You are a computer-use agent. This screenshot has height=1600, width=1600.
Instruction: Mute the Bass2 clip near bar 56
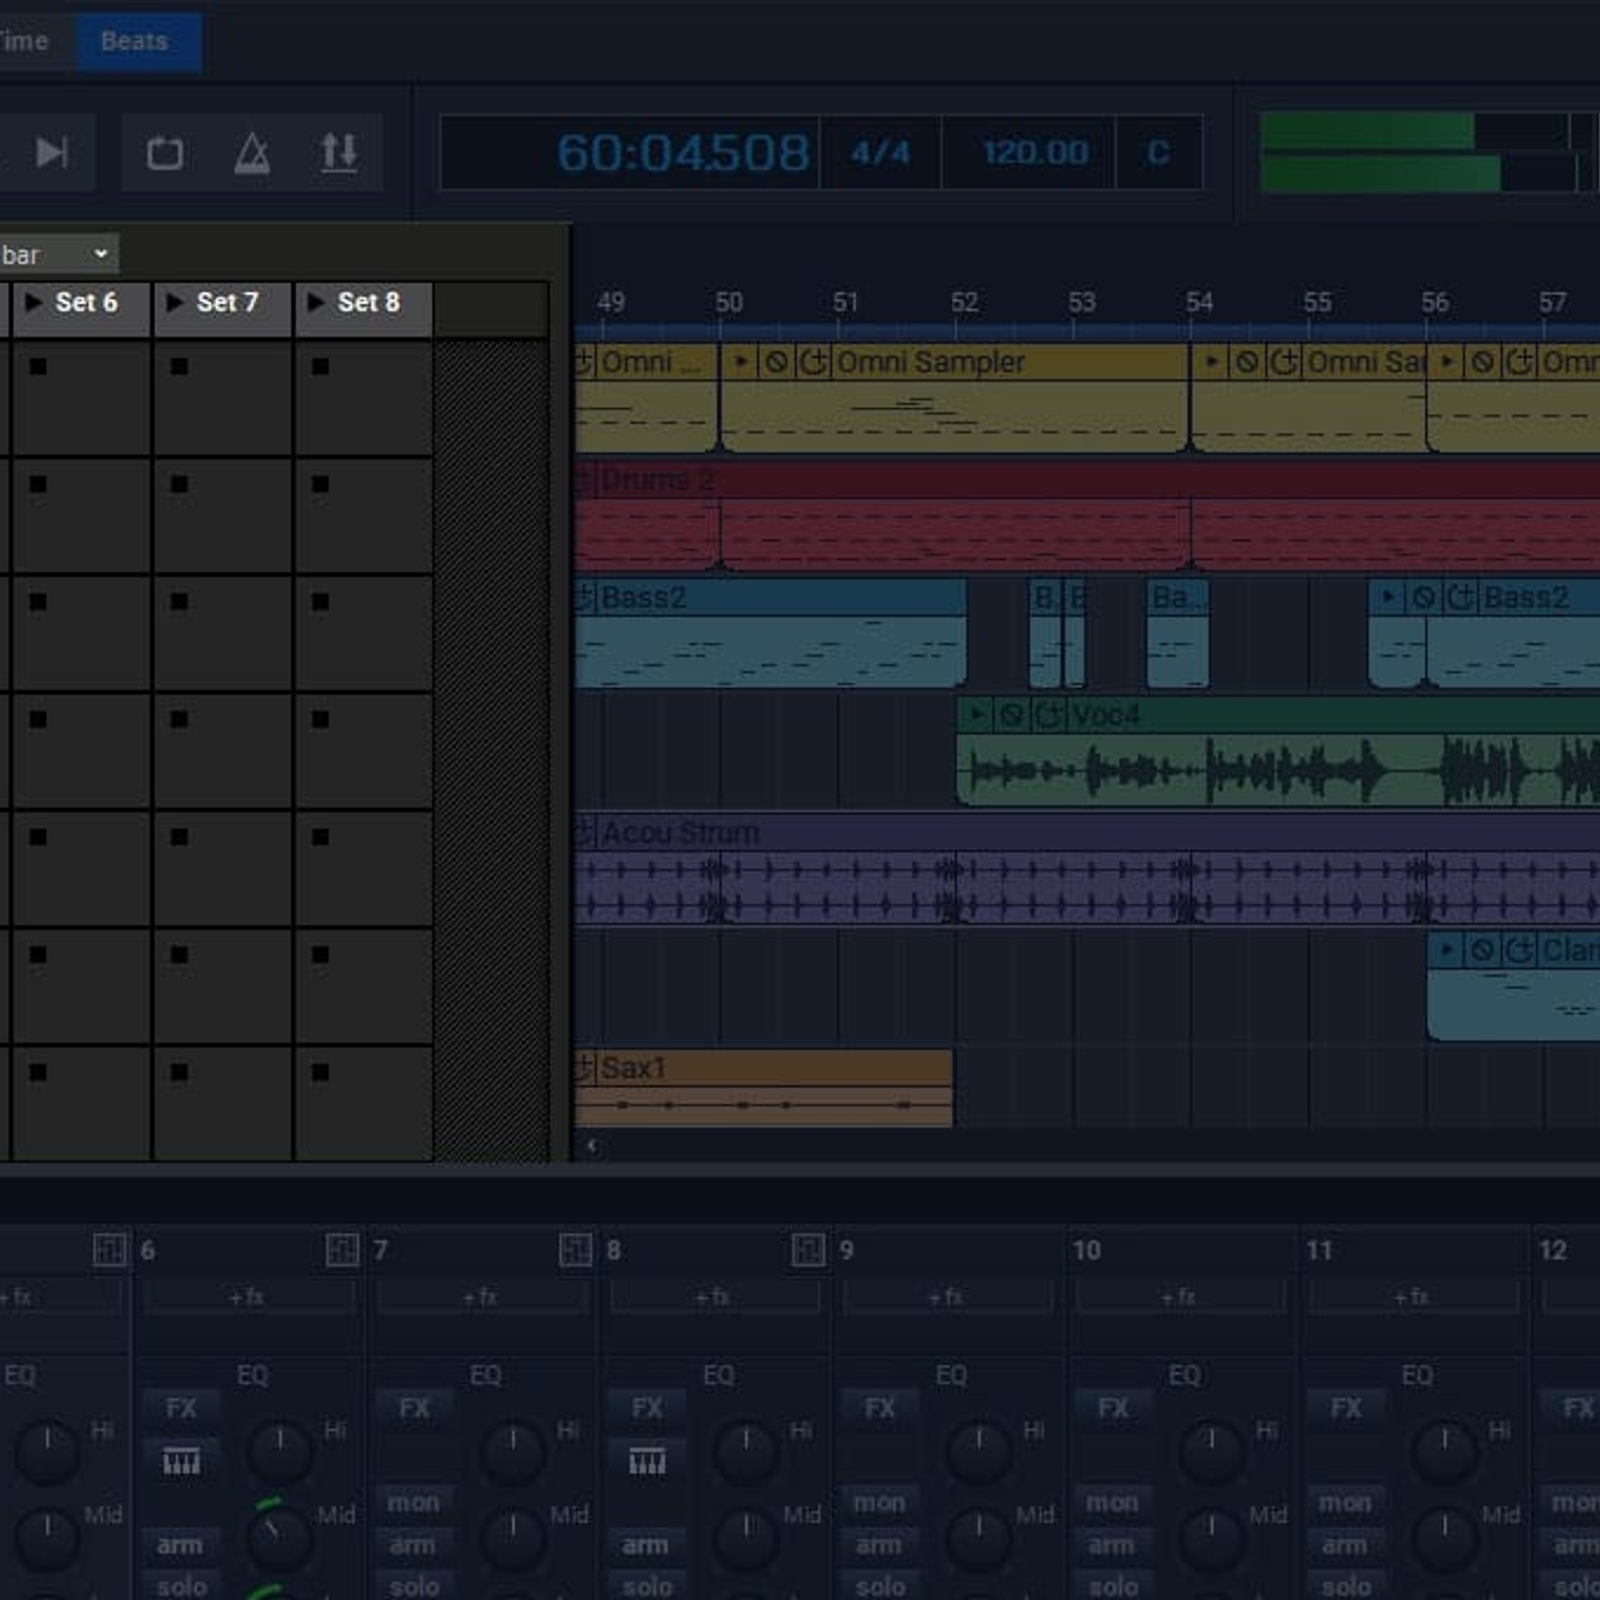click(1424, 597)
